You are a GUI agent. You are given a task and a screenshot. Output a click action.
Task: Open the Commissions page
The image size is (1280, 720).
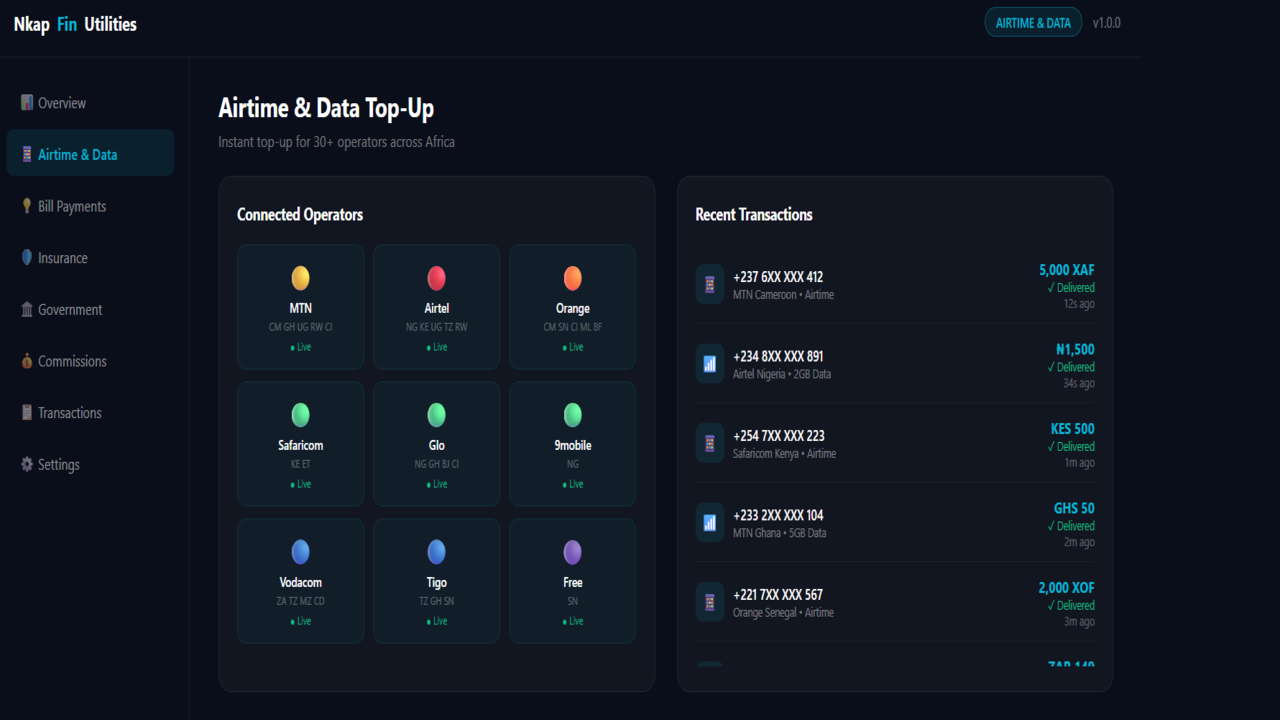coord(91,361)
